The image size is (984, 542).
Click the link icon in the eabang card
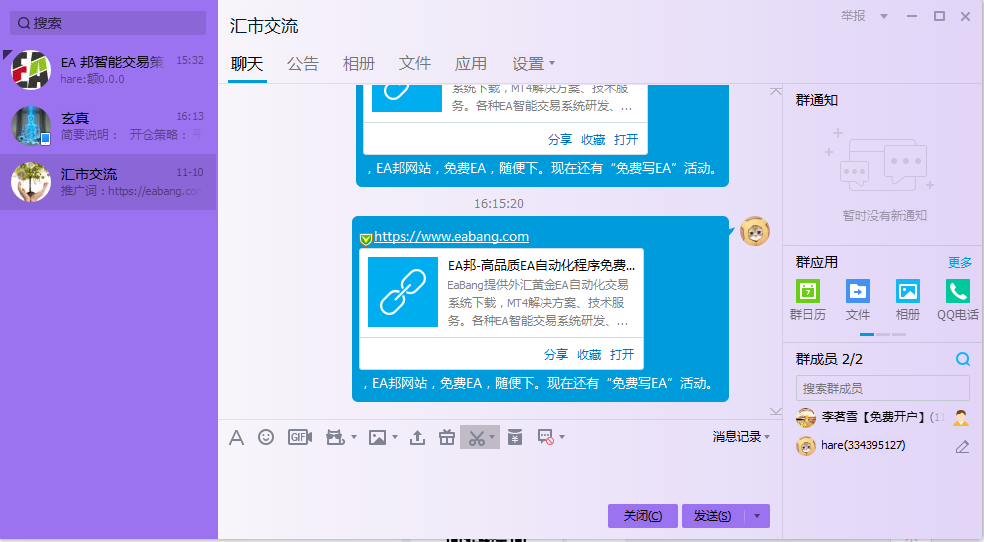403,292
